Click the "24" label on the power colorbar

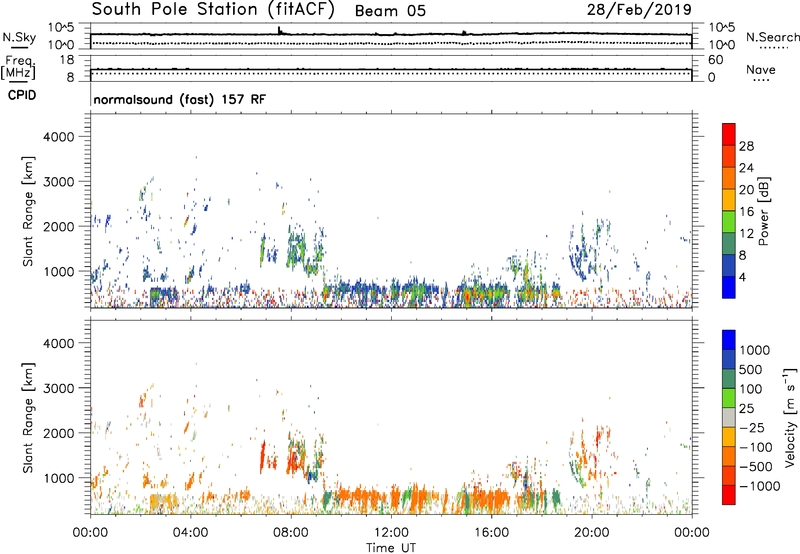coord(746,168)
